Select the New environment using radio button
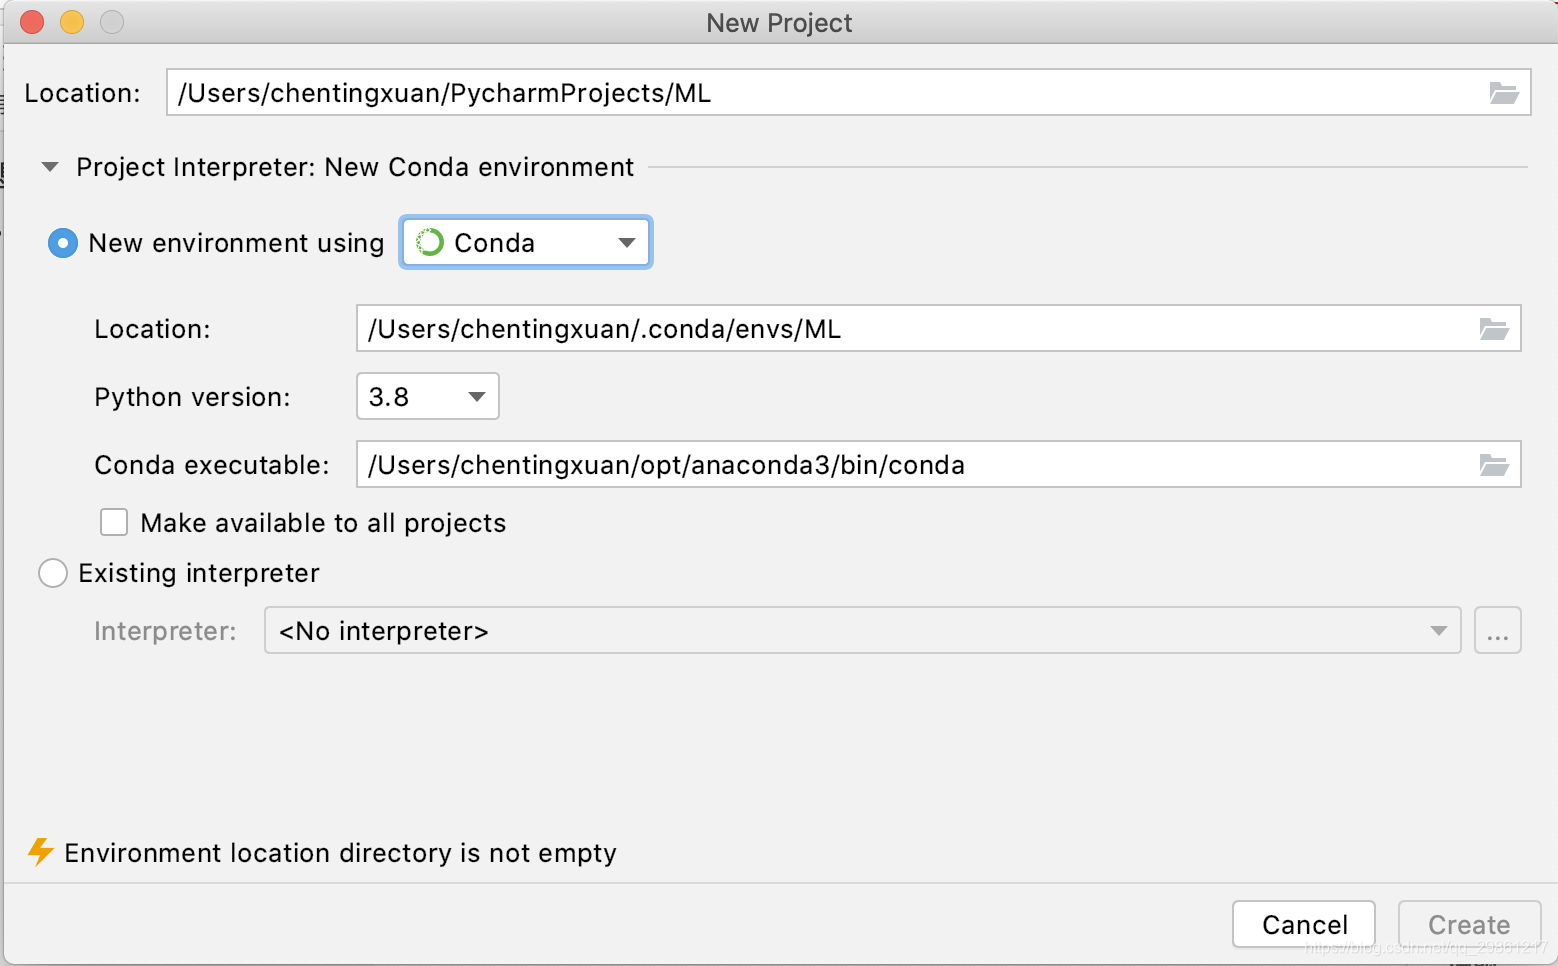Screen dimensions: 1558x966 (63, 243)
